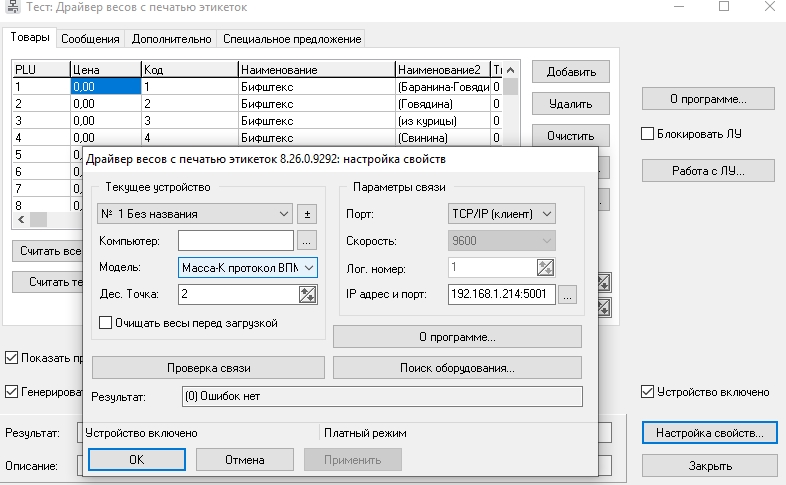Expand the Модель dropdown
786x485 pixels.
(x=309, y=268)
